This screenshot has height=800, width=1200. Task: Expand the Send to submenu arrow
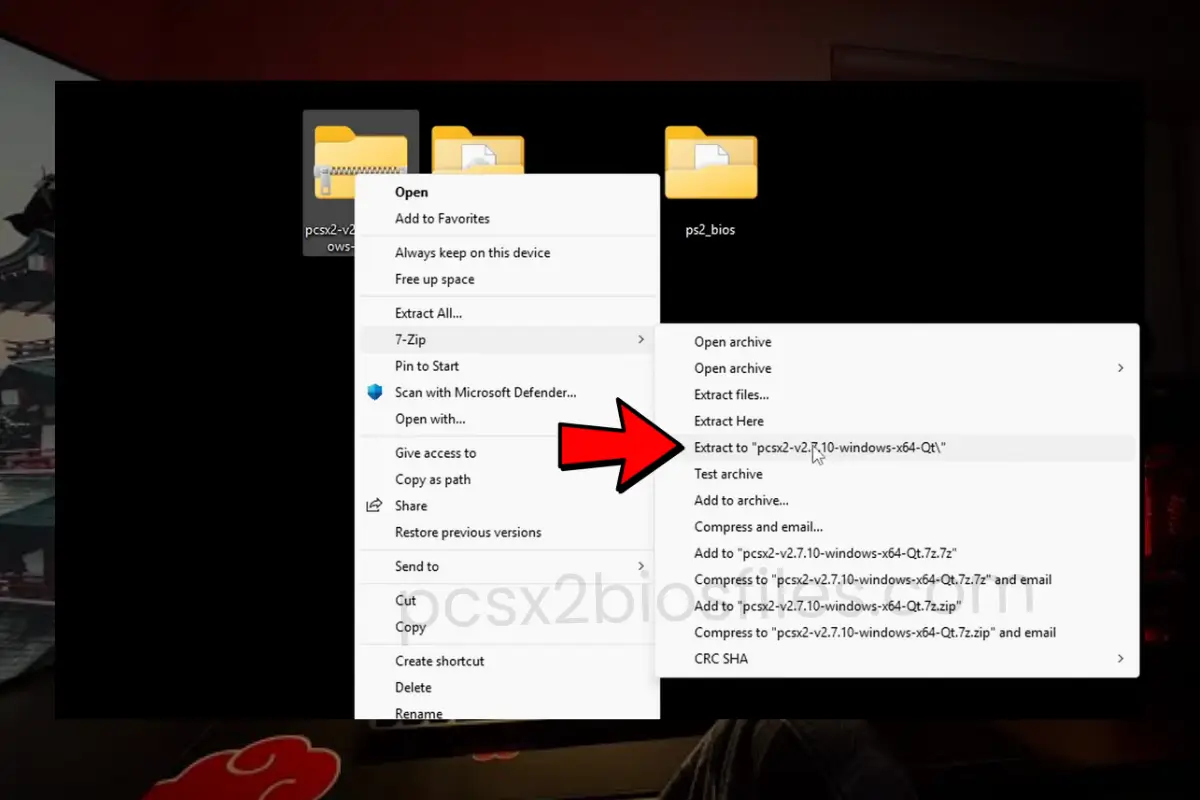(x=640, y=566)
